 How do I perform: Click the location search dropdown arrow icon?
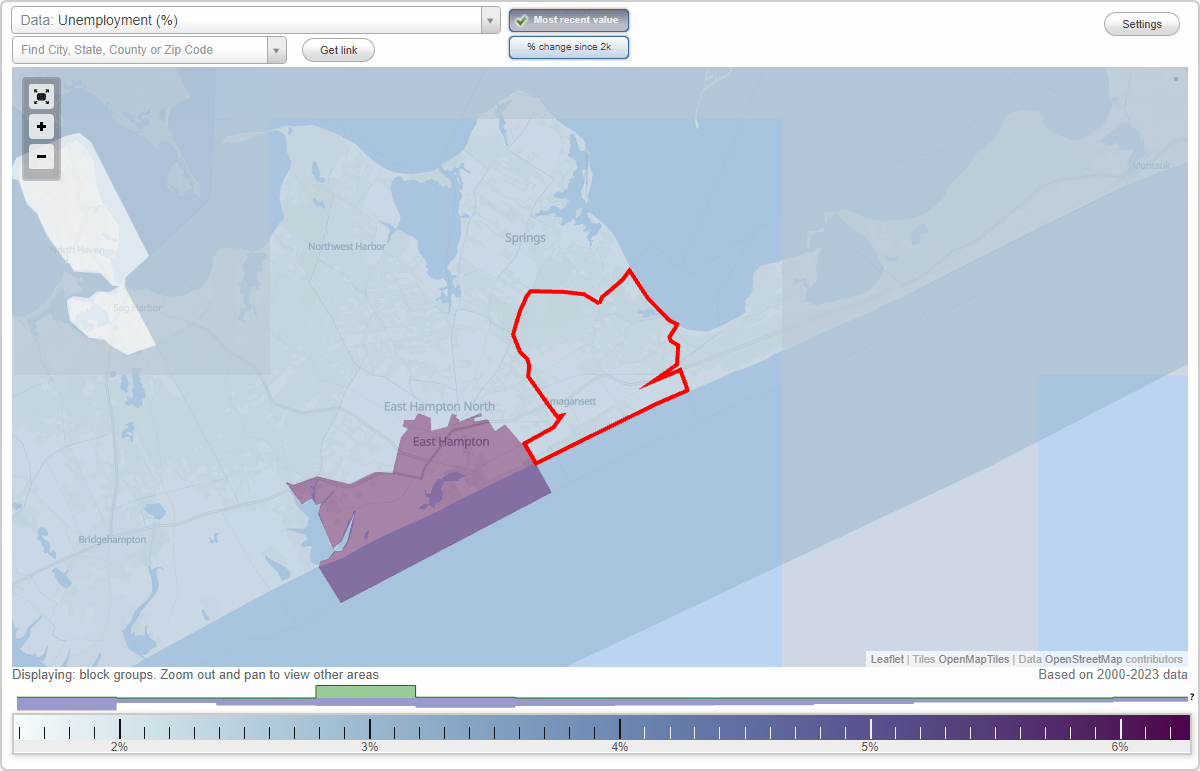[x=277, y=49]
